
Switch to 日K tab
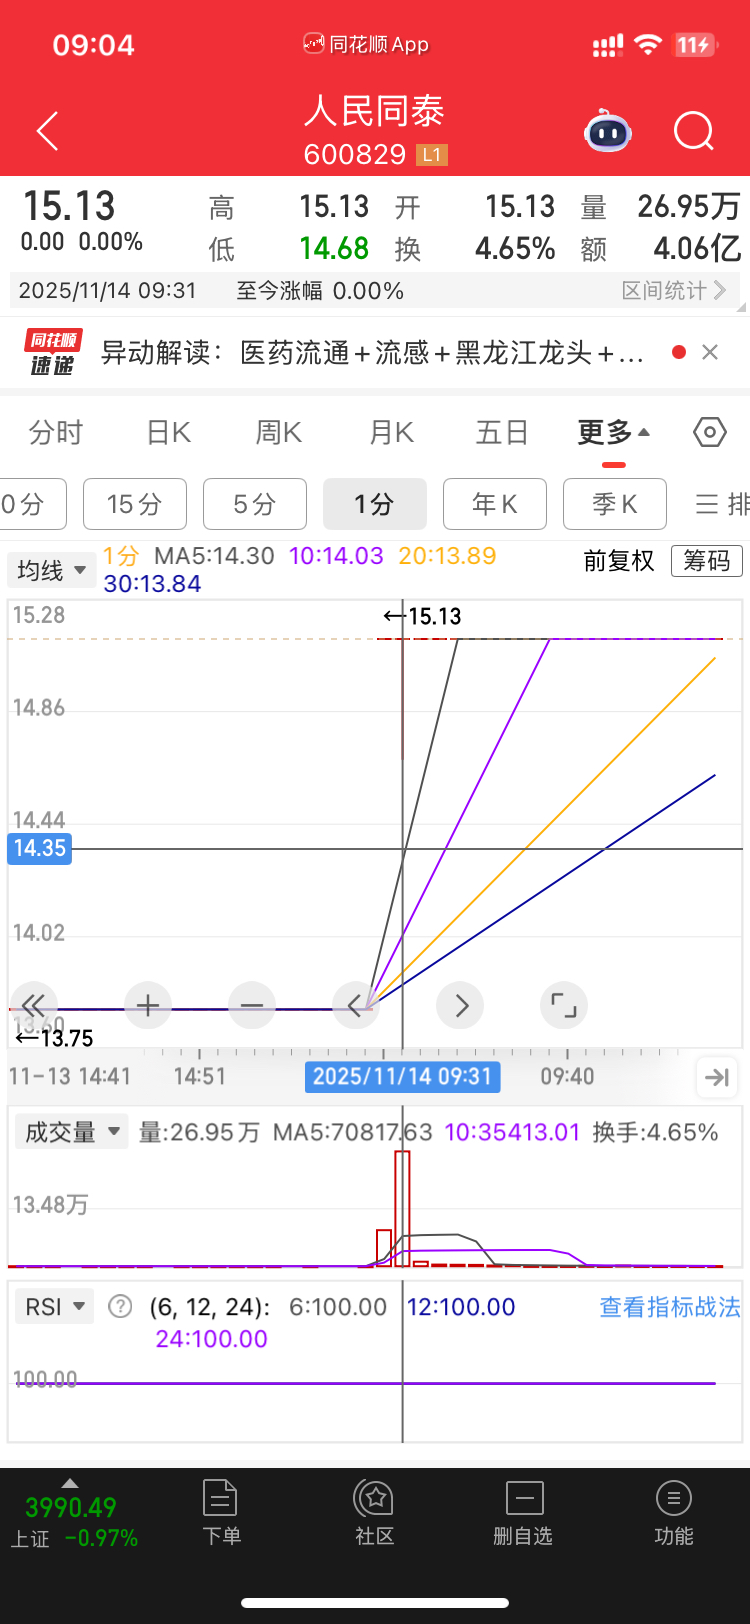[x=168, y=432]
